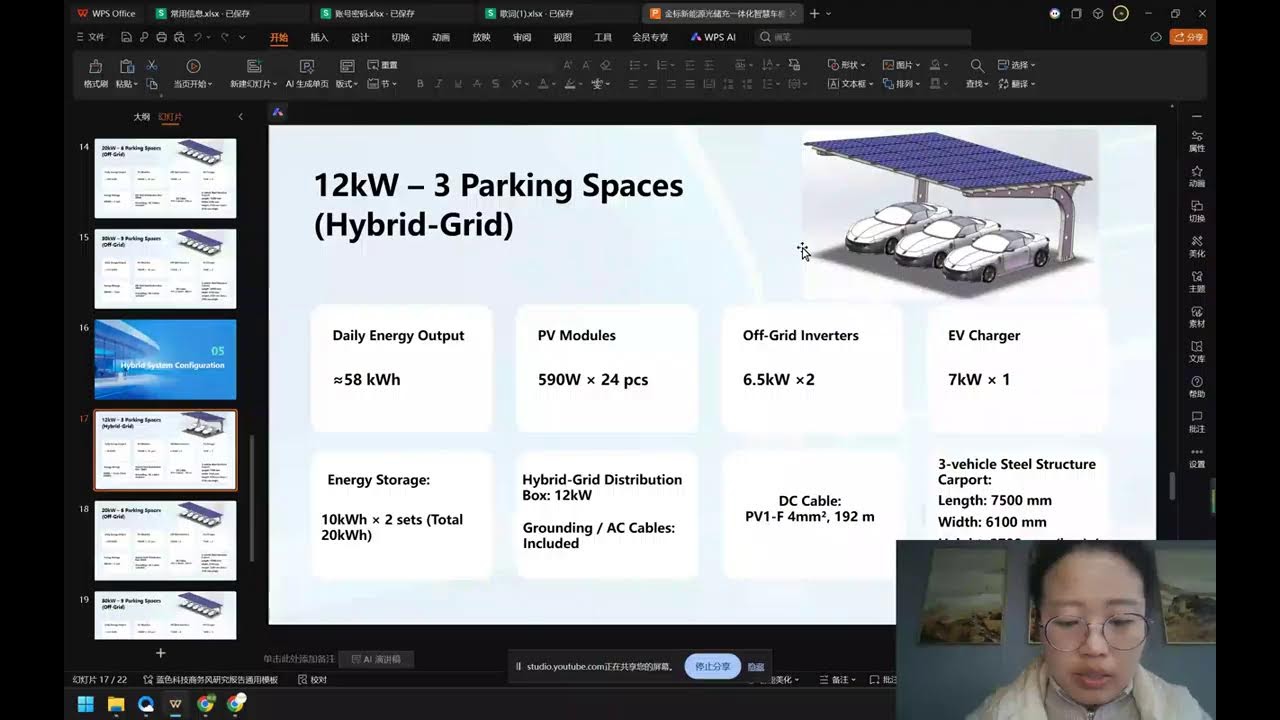The height and width of the screenshot is (720, 1280).
Task: Open the 文库 side panel icon
Action: coord(1197,351)
